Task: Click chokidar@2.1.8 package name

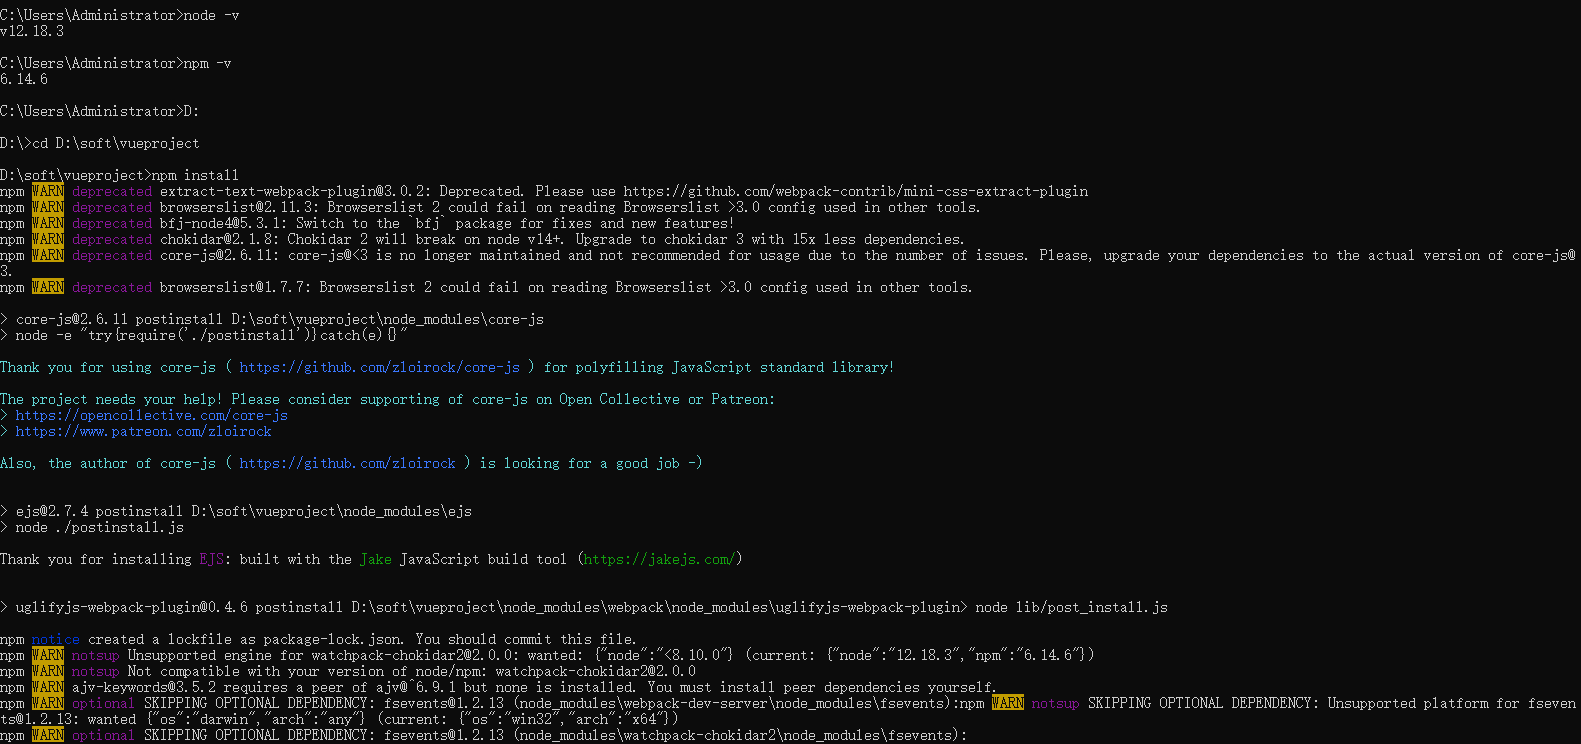Action: (x=220, y=239)
